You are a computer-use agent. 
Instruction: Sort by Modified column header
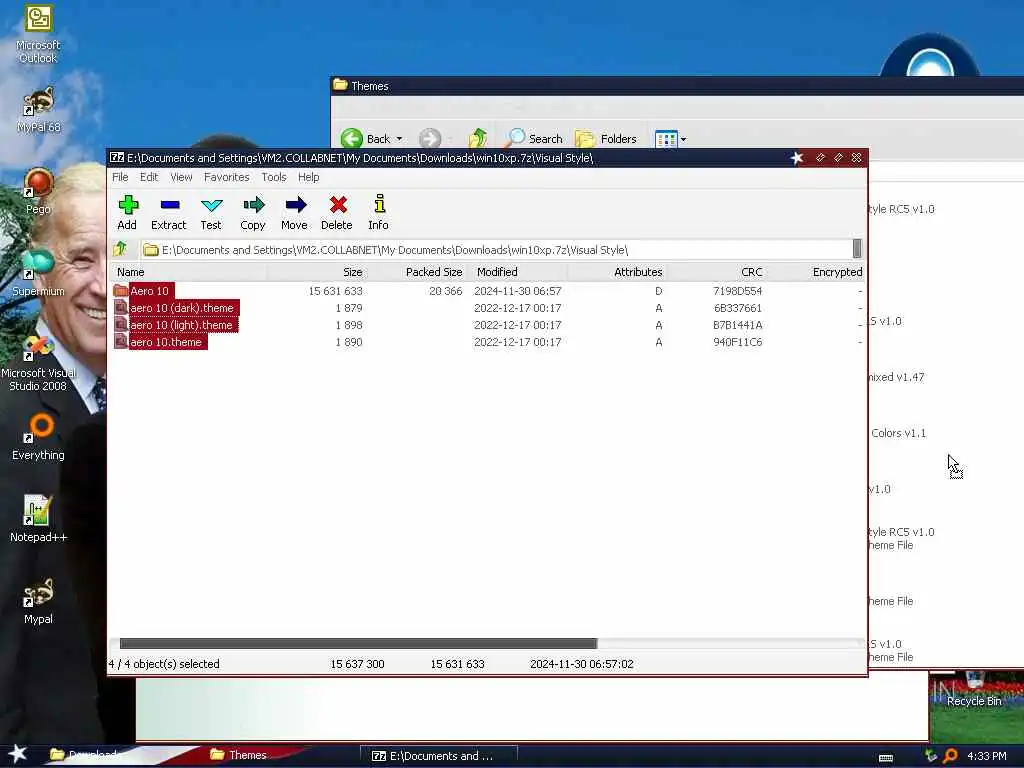518,272
